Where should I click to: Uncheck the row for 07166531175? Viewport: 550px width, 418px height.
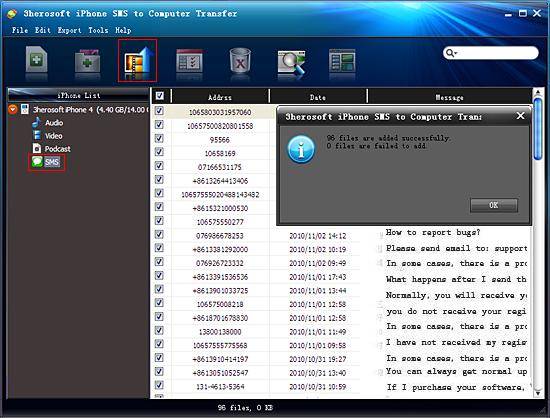tap(159, 166)
